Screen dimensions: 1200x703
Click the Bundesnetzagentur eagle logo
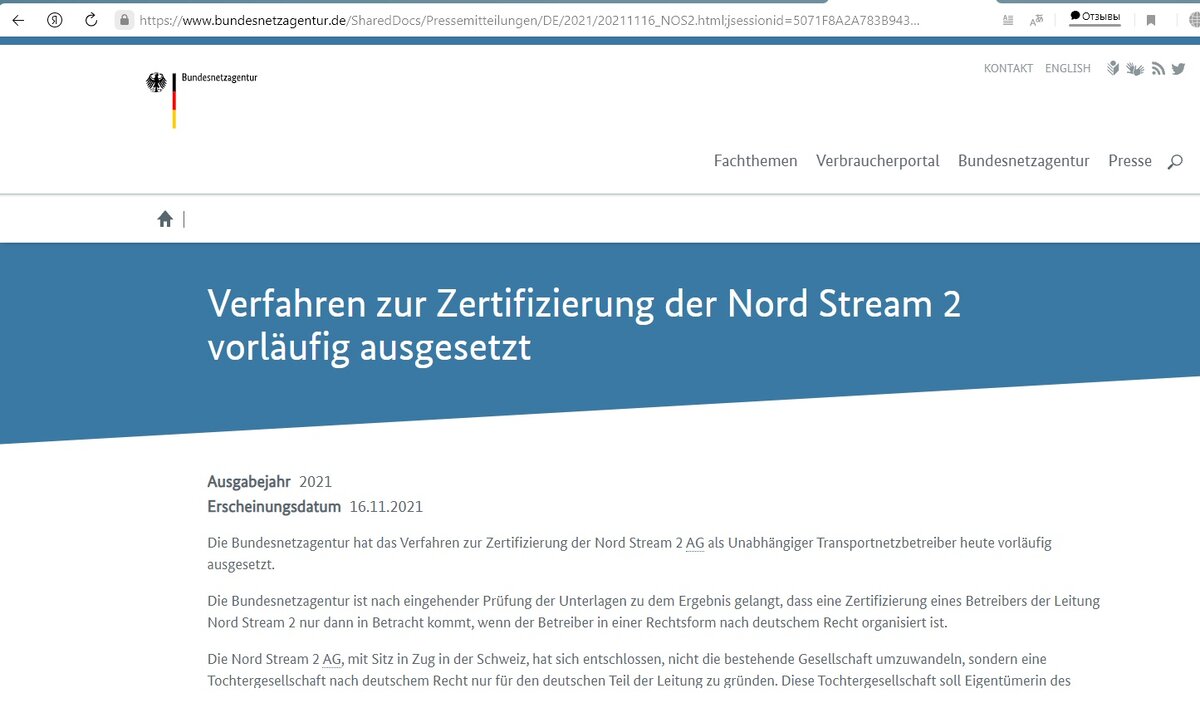(x=156, y=84)
